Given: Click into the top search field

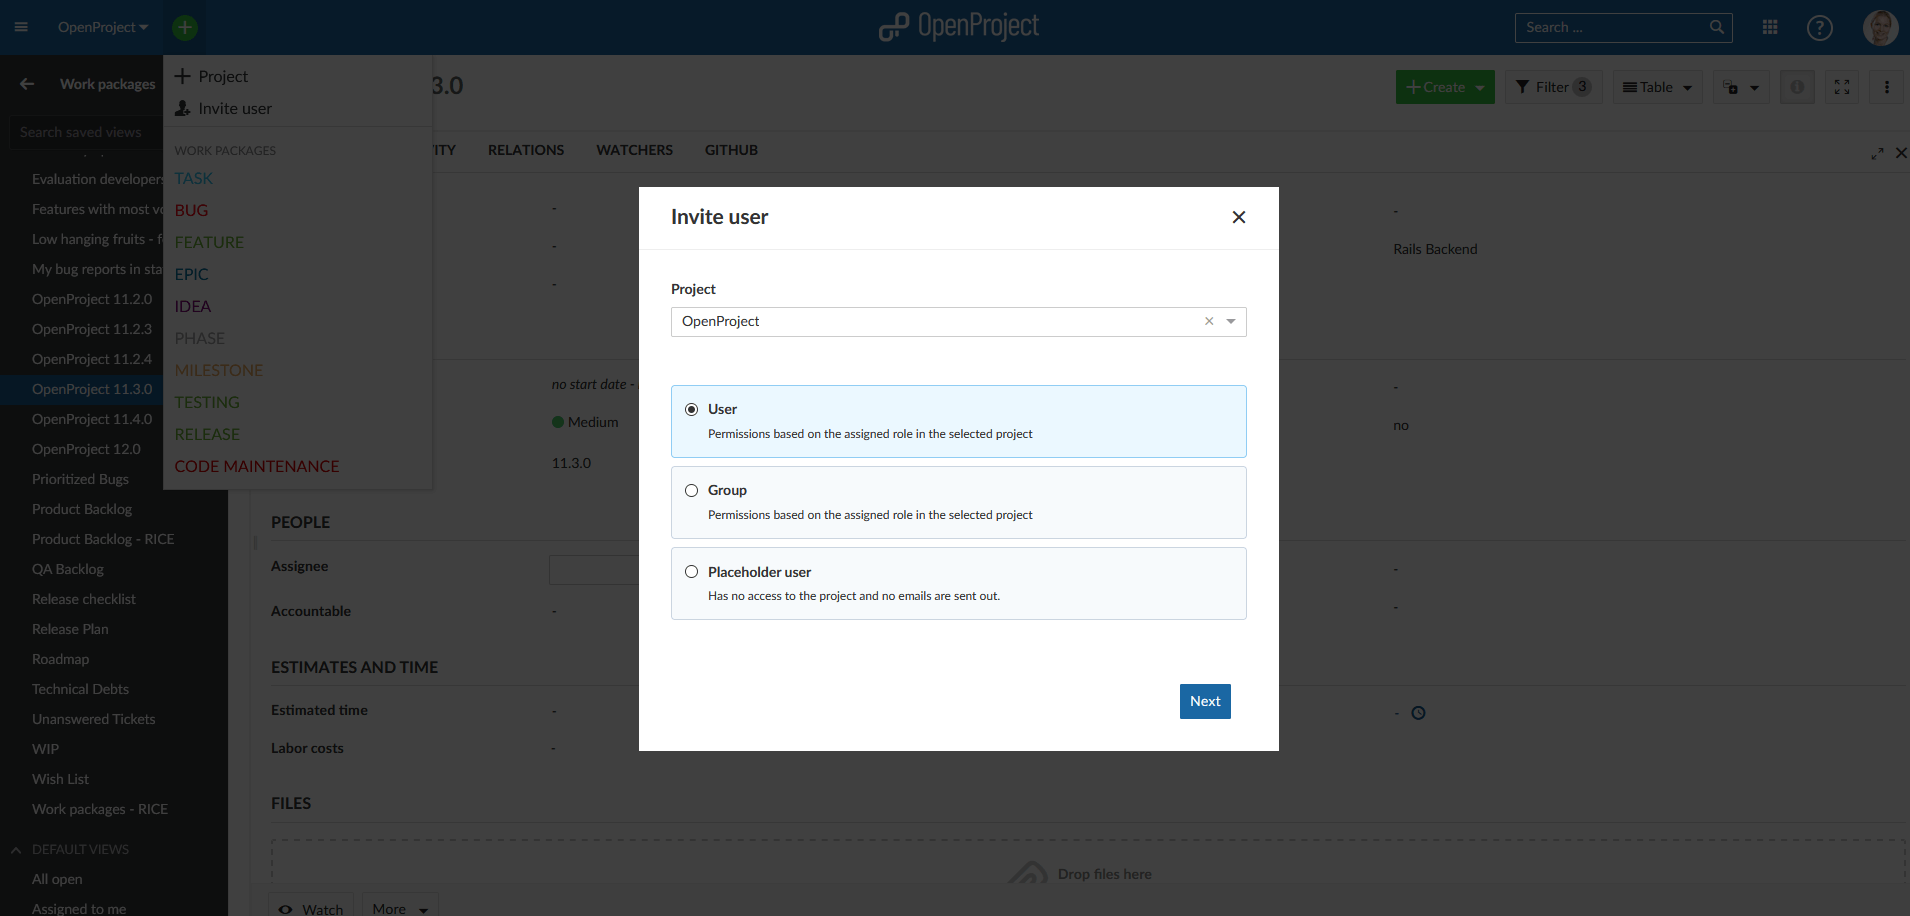Looking at the screenshot, I should pyautogui.click(x=1612, y=27).
